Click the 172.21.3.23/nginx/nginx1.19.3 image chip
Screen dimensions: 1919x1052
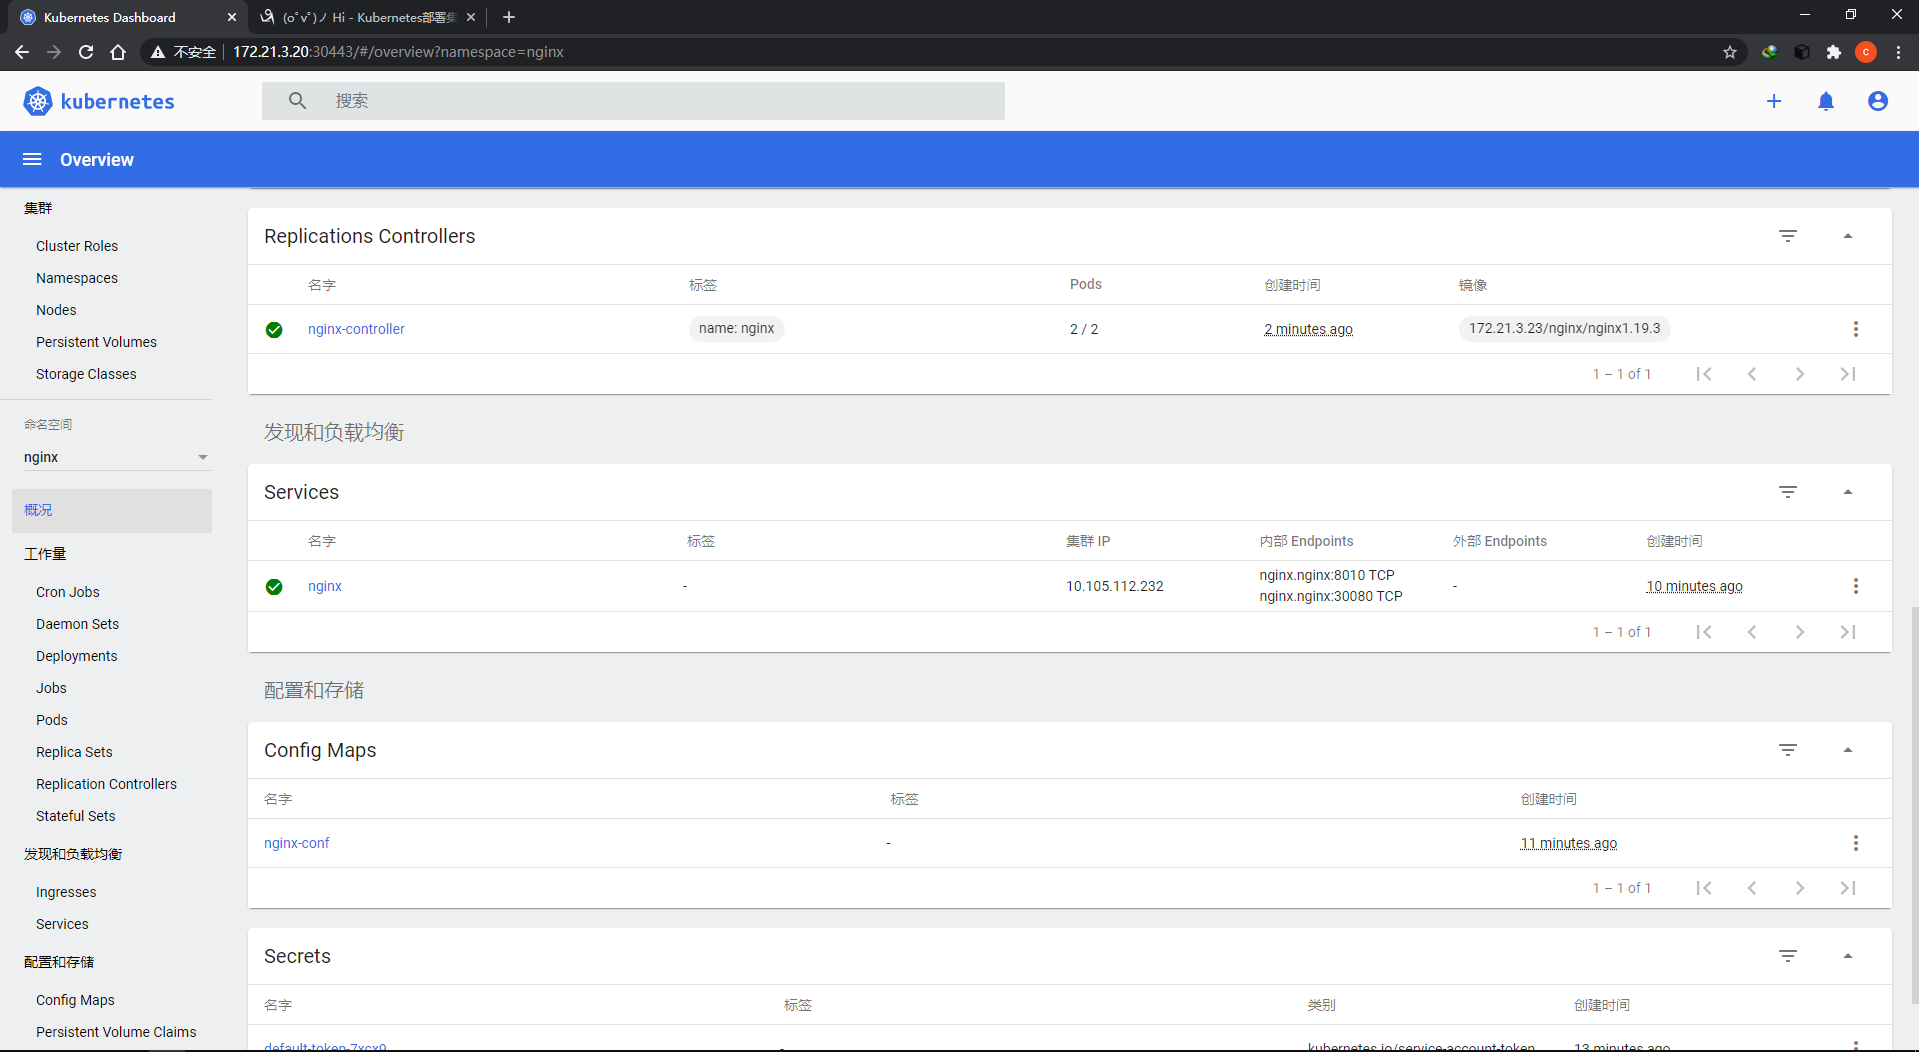click(x=1564, y=329)
